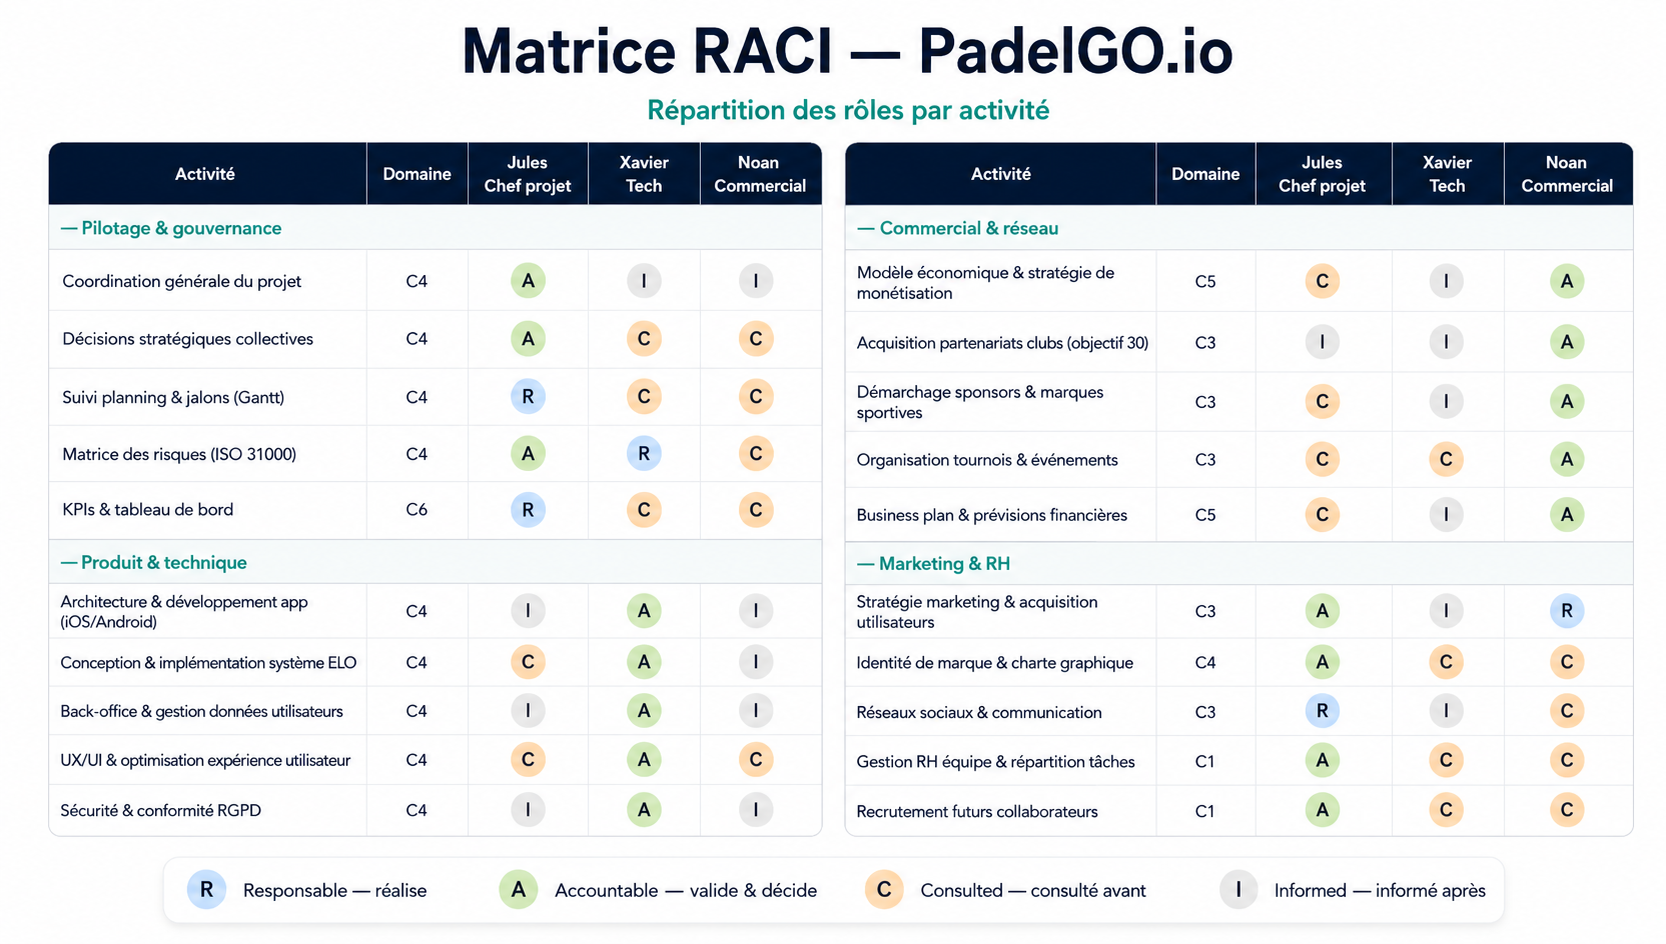Screen dimensions: 1666x944
Task: Select the Produit & technique section header
Action: tap(435, 562)
